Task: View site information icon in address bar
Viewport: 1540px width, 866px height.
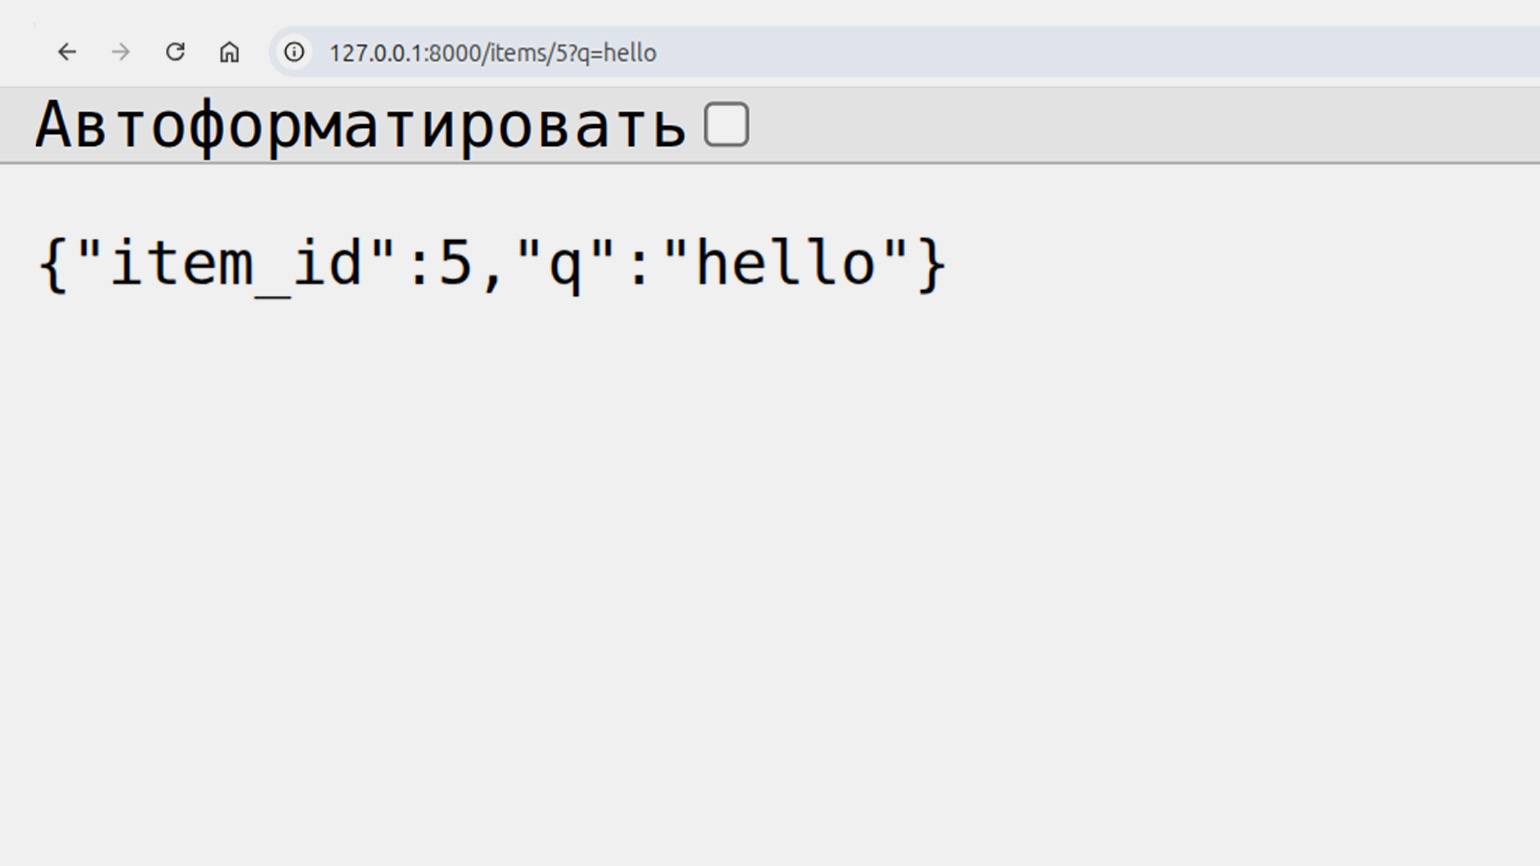Action: (x=294, y=52)
